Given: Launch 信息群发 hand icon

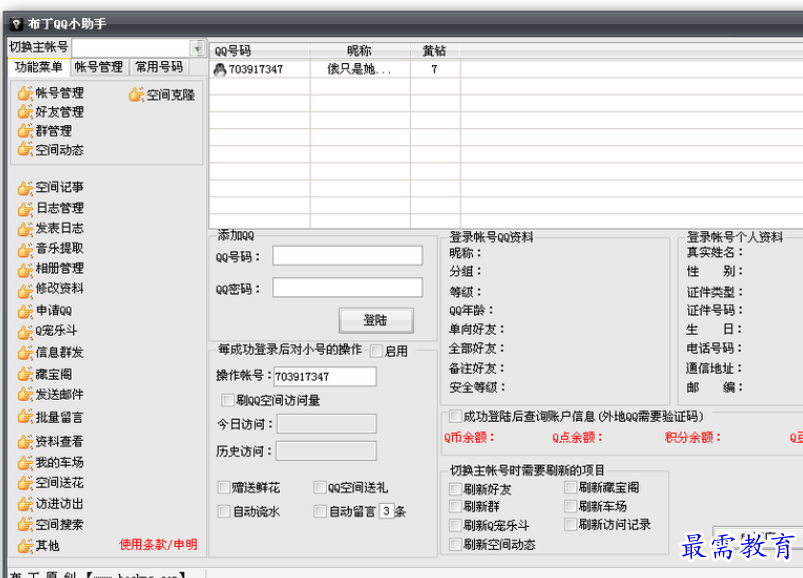Looking at the screenshot, I should tap(25, 353).
